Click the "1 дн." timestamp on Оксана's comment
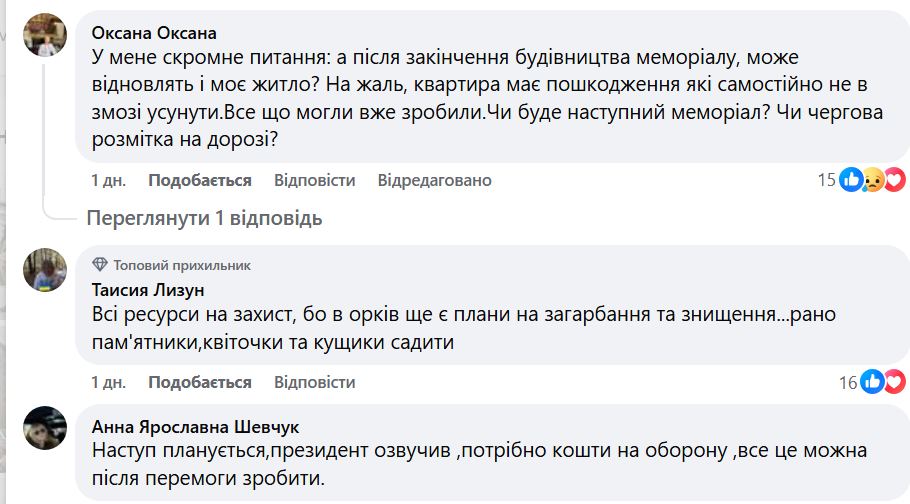The image size is (910, 504). pyautogui.click(x=108, y=180)
